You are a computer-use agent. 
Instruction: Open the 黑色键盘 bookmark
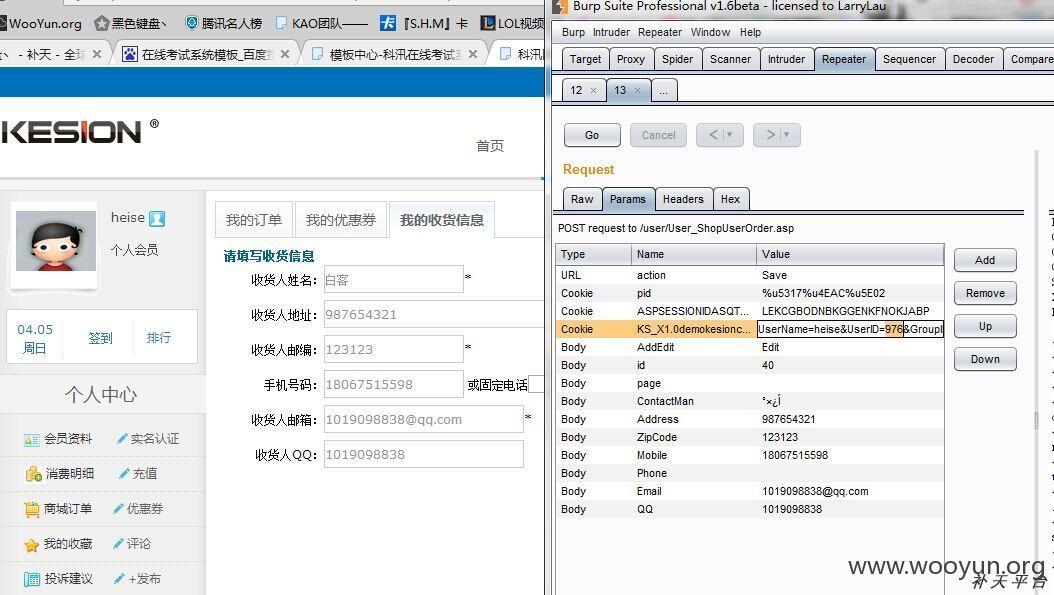(x=130, y=24)
